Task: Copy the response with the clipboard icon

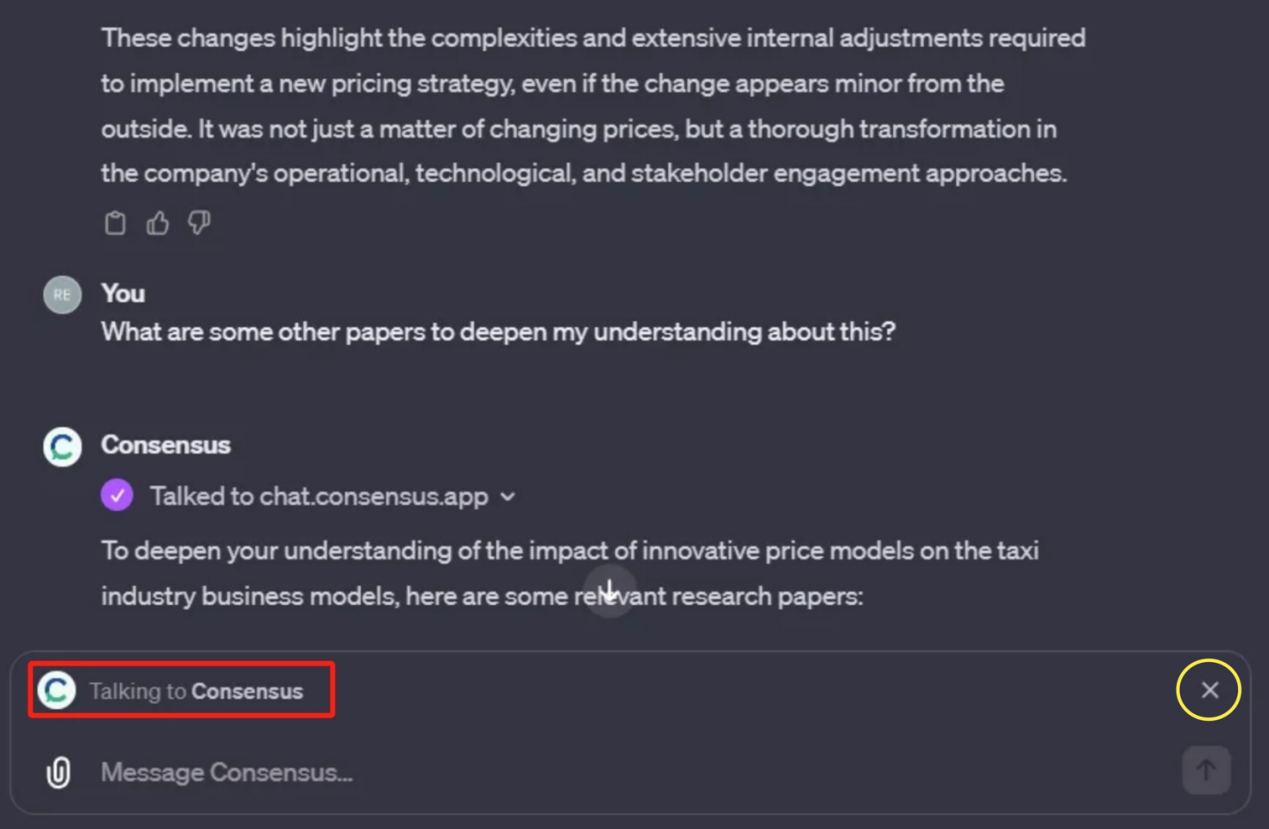Action: pos(116,223)
